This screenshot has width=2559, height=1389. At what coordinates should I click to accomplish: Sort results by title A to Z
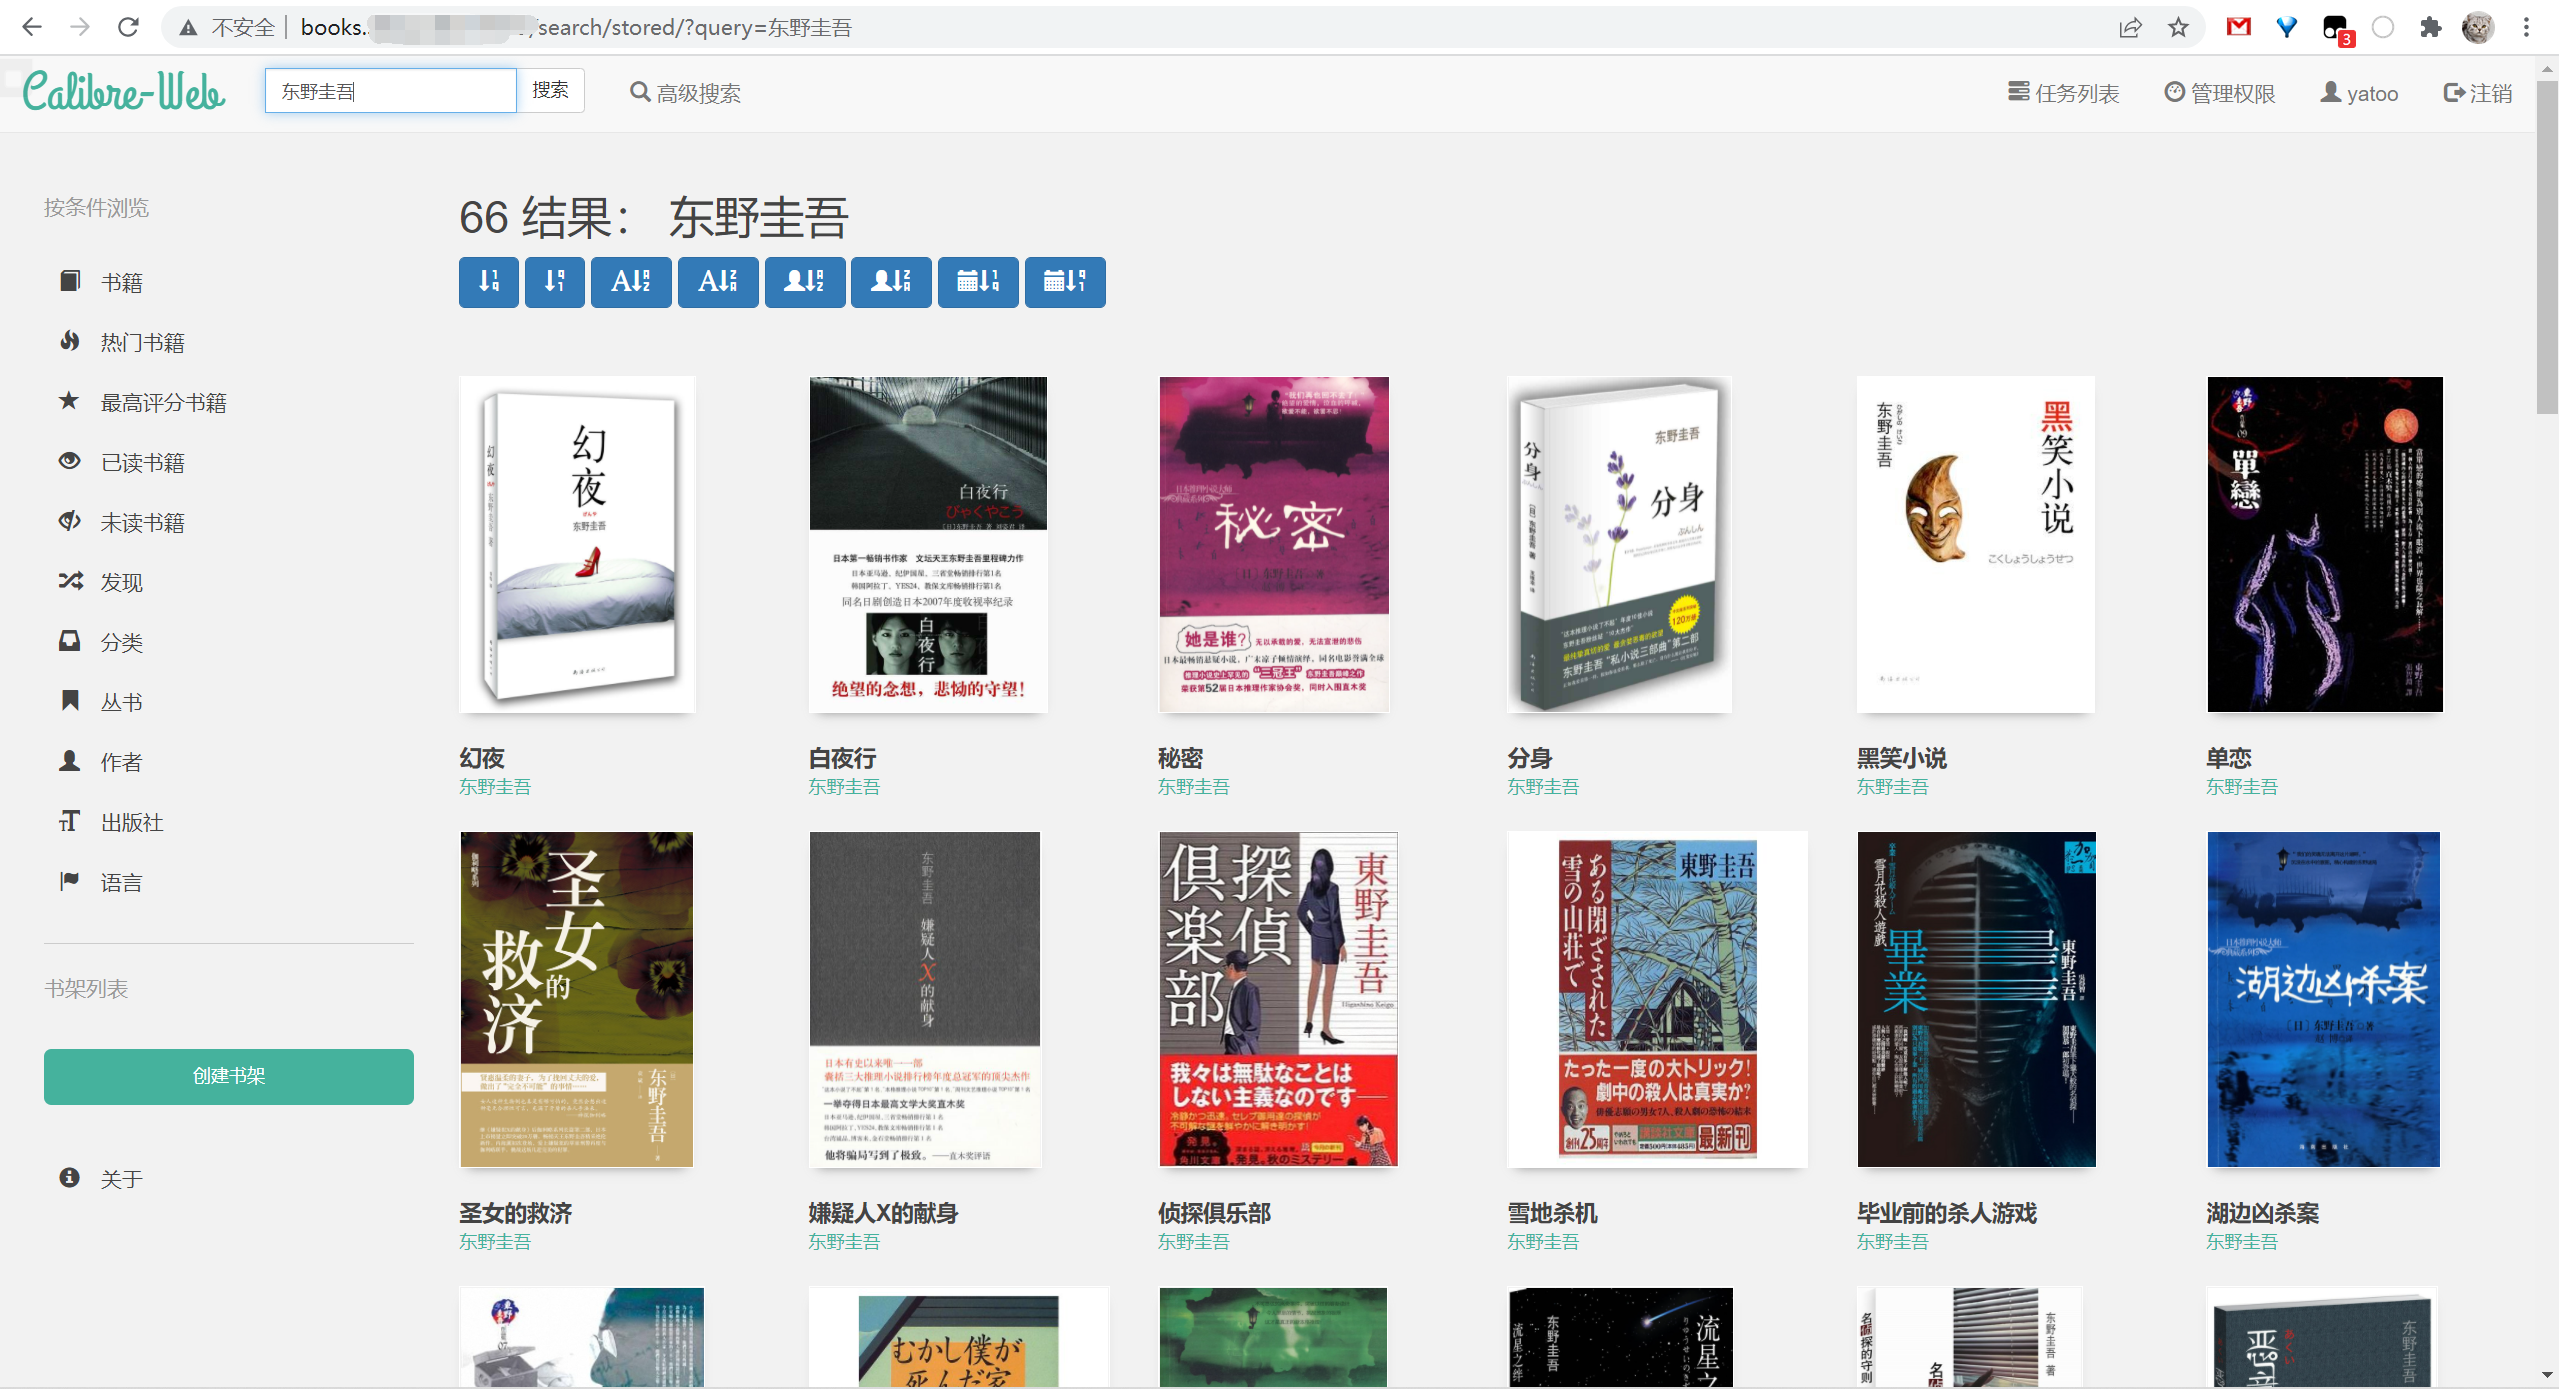pyautogui.click(x=630, y=282)
